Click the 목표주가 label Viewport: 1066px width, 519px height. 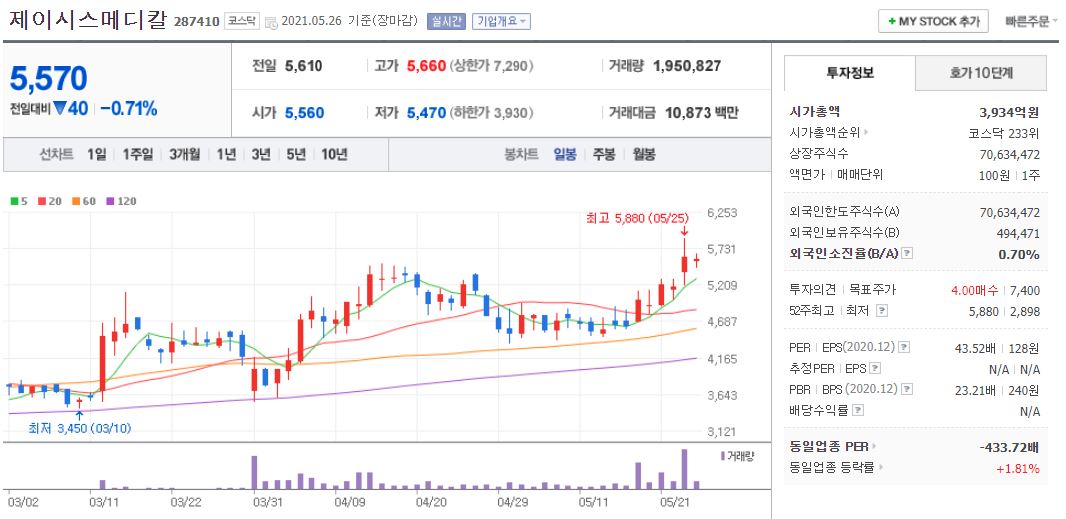pyautogui.click(x=875, y=290)
